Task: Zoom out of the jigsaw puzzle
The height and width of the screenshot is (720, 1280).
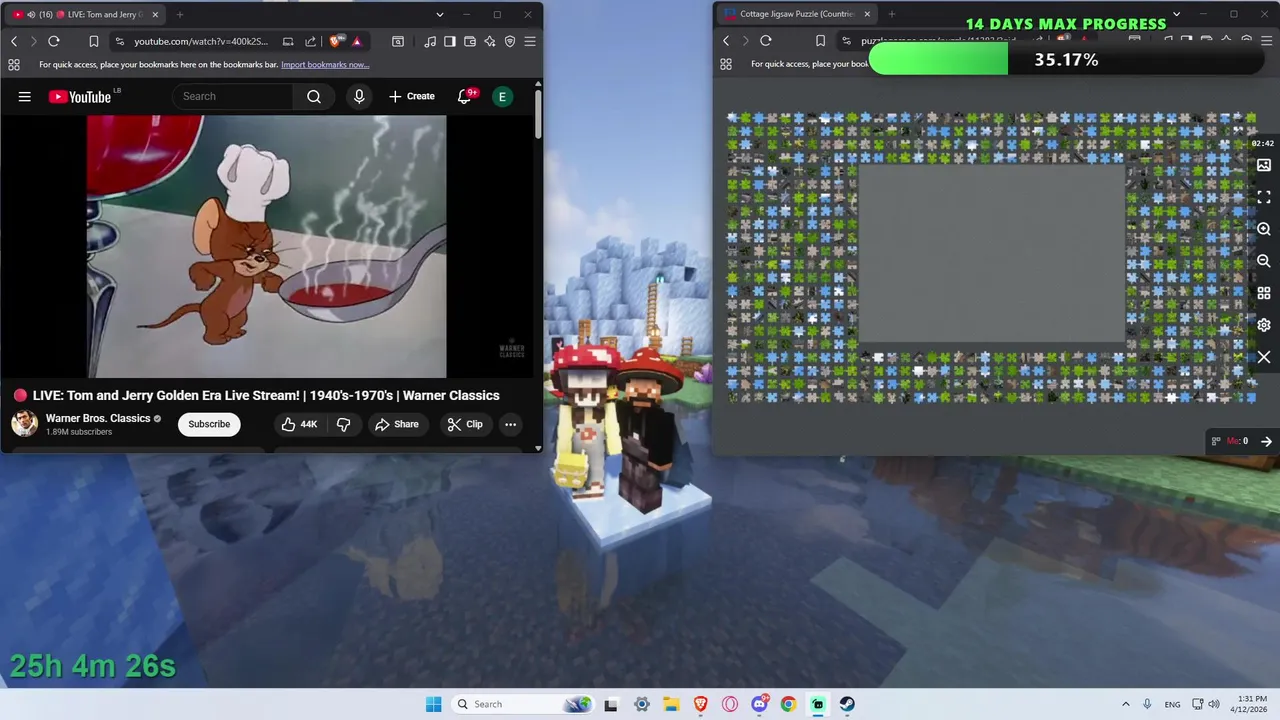Action: pos(1264,261)
